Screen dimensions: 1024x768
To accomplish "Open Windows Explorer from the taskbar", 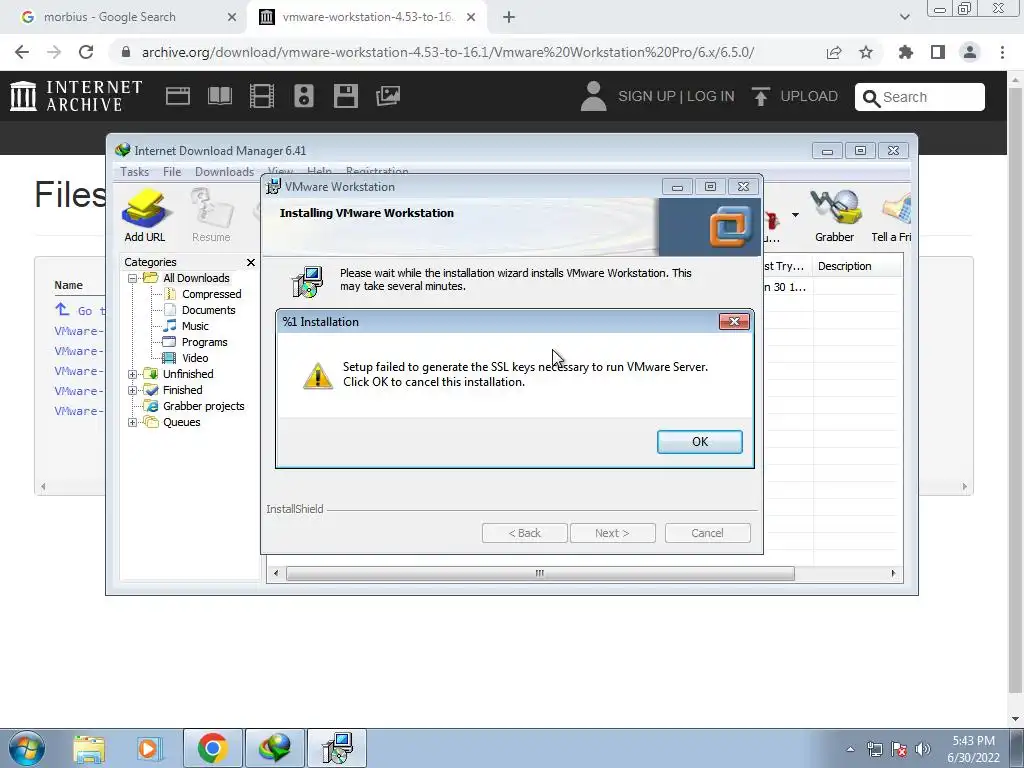I will (x=89, y=748).
